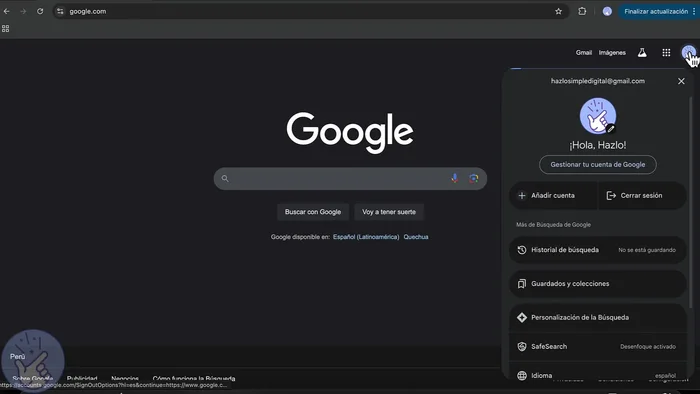The image size is (700, 394).
Task: Open Chrome three-dot menu
Action: [x=694, y=11]
